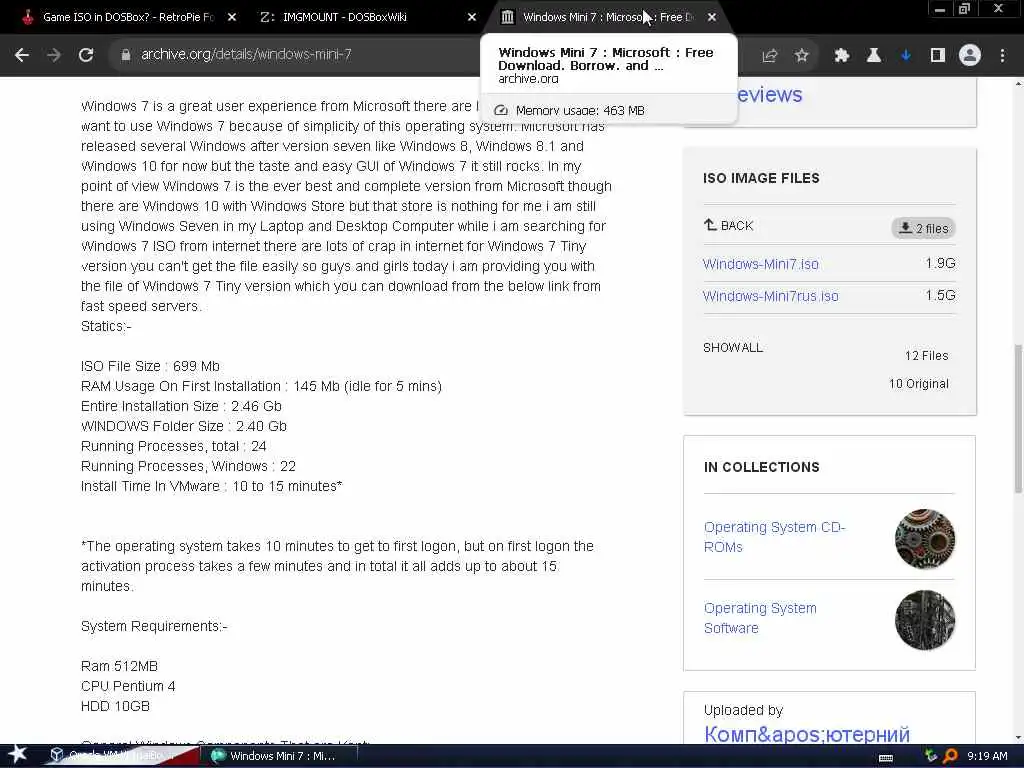
Task: Open the star Start menu button
Action: (x=18, y=755)
